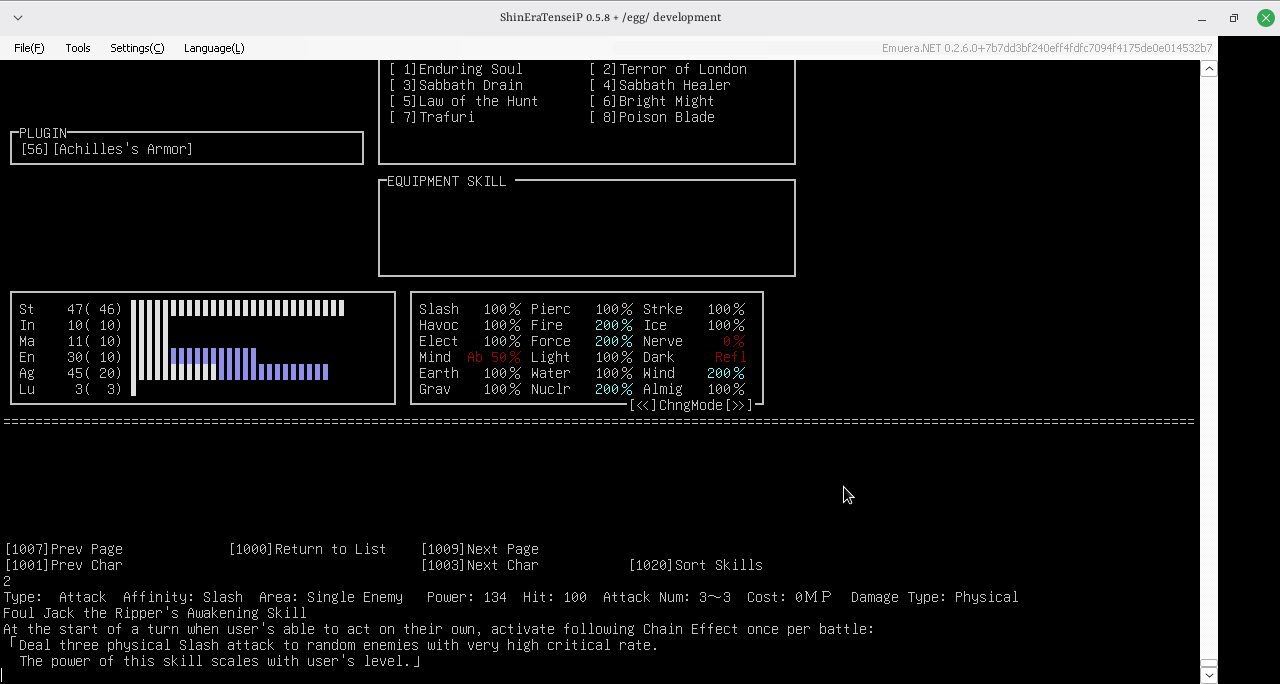The height and width of the screenshot is (684, 1280).
Task: Open the Settings menu
Action: [x=137, y=48]
